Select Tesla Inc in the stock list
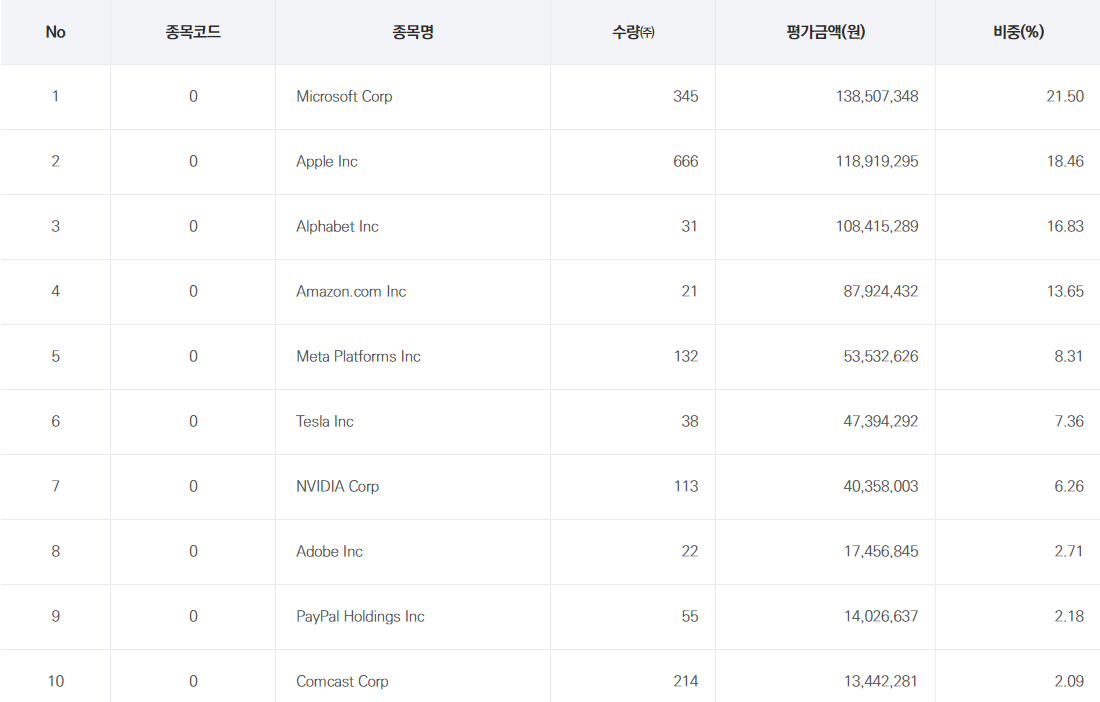This screenshot has width=1100, height=702. pos(324,422)
